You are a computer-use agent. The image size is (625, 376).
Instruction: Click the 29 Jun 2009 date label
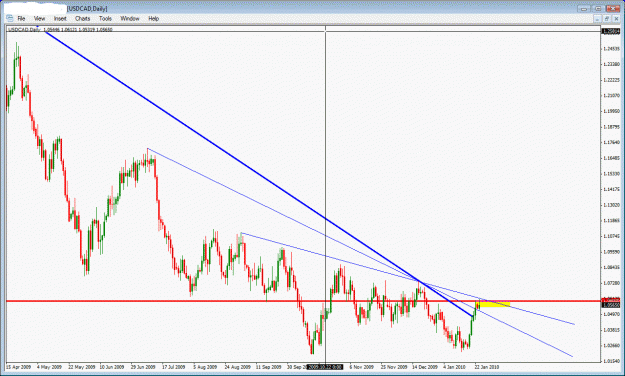point(143,367)
